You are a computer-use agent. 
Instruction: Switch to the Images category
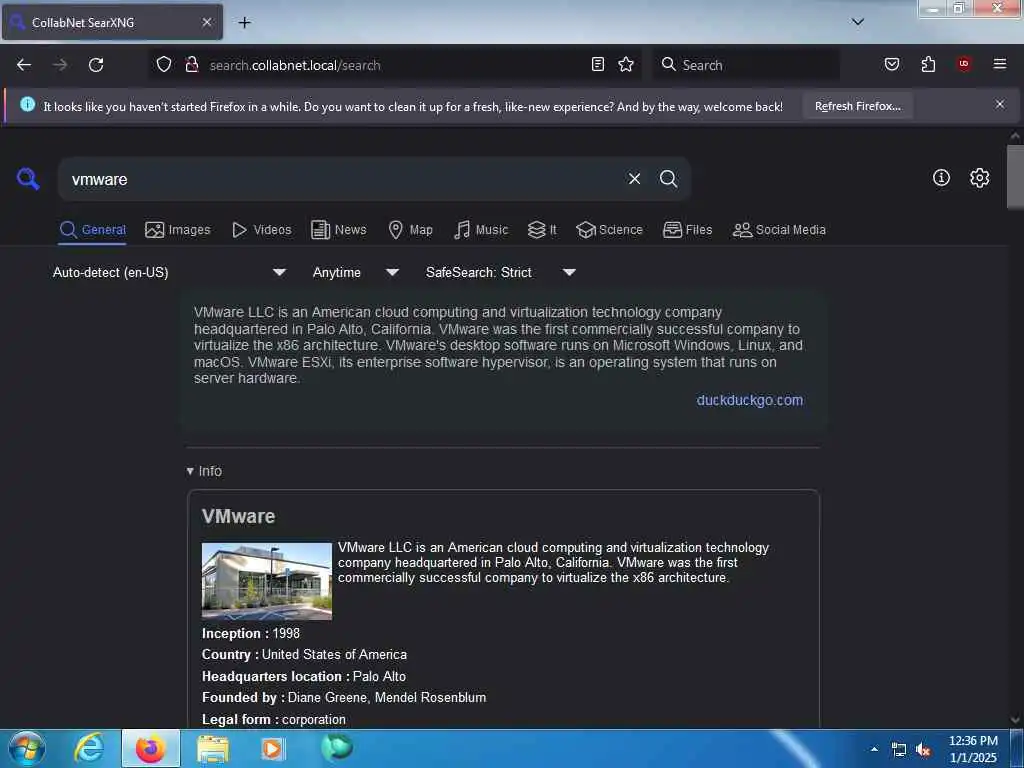pos(178,230)
